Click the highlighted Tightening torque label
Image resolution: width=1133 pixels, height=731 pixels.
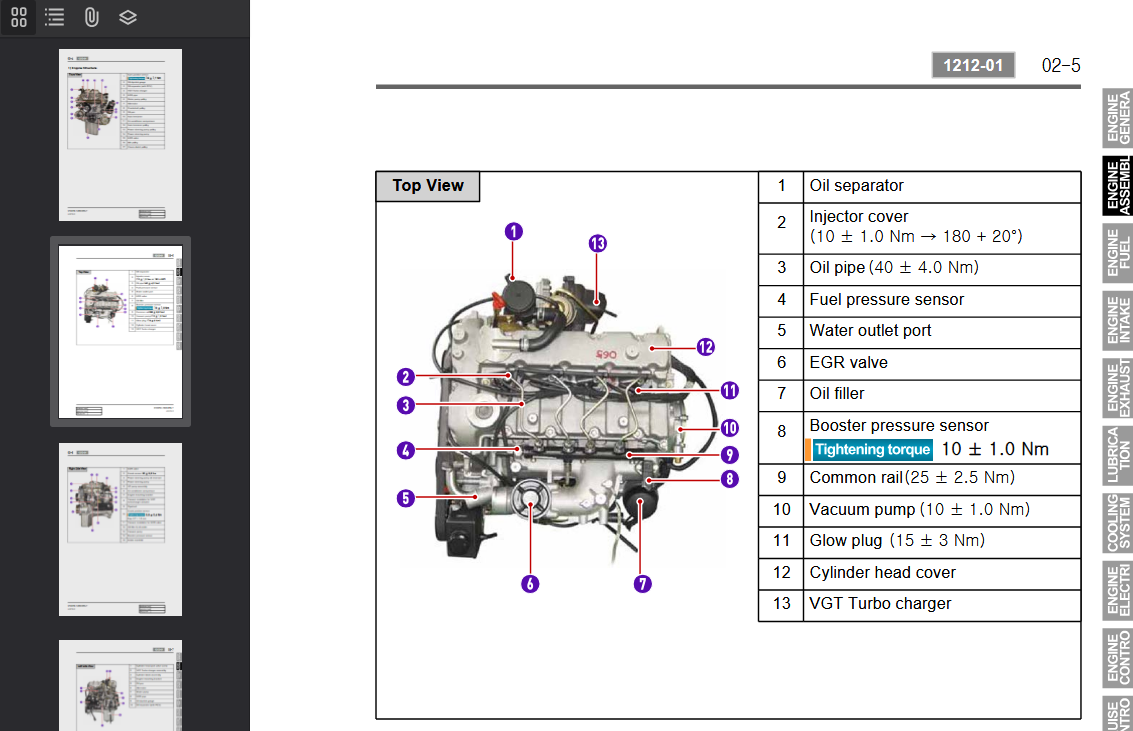pyautogui.click(x=871, y=449)
